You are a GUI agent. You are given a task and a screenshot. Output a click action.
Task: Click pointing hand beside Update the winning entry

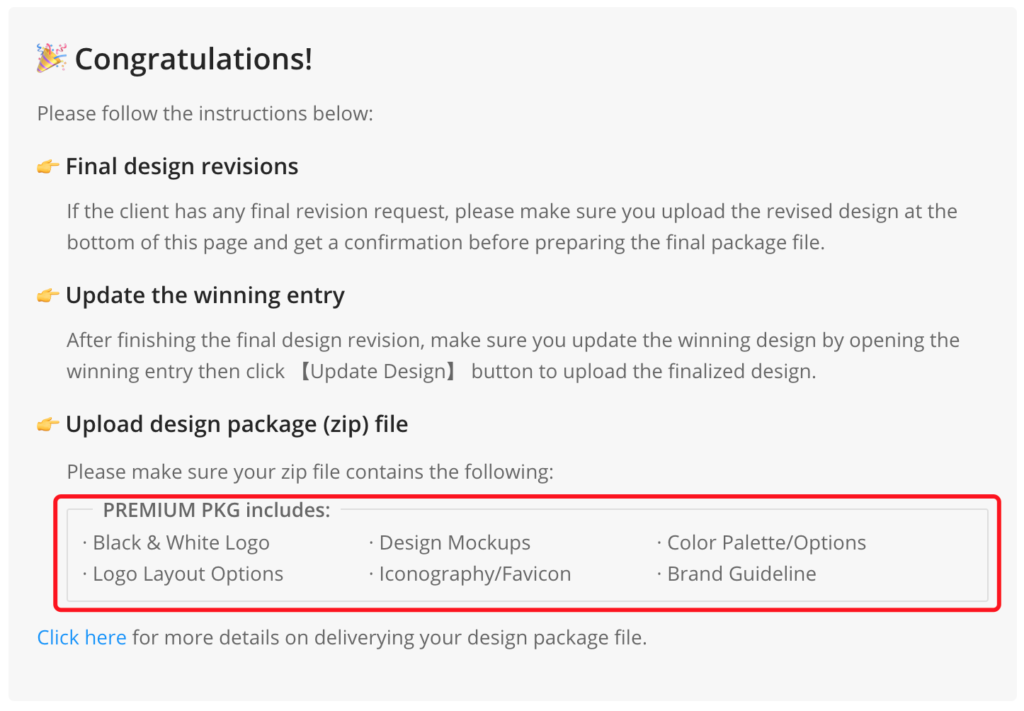pyautogui.click(x=48, y=295)
